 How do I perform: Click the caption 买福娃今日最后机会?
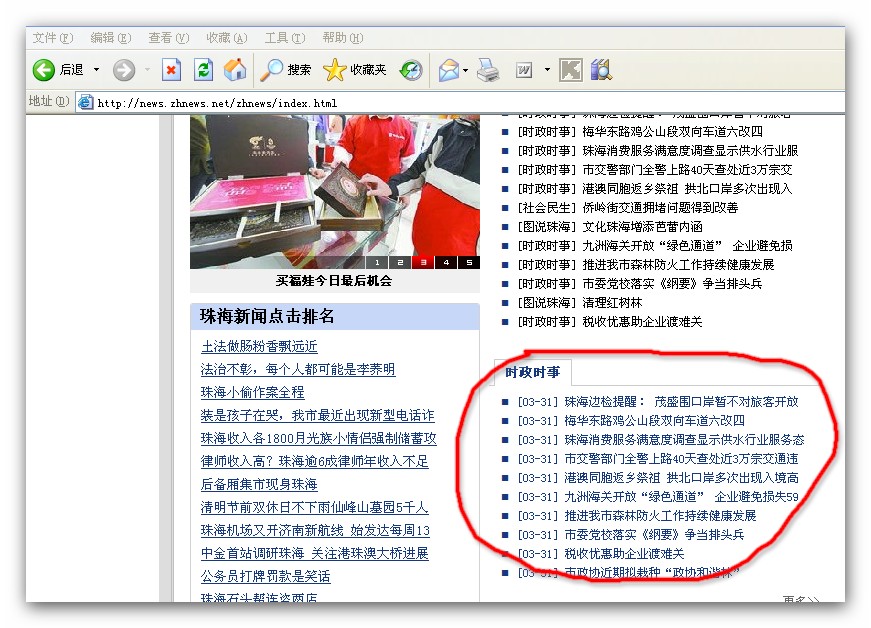pyautogui.click(x=334, y=281)
